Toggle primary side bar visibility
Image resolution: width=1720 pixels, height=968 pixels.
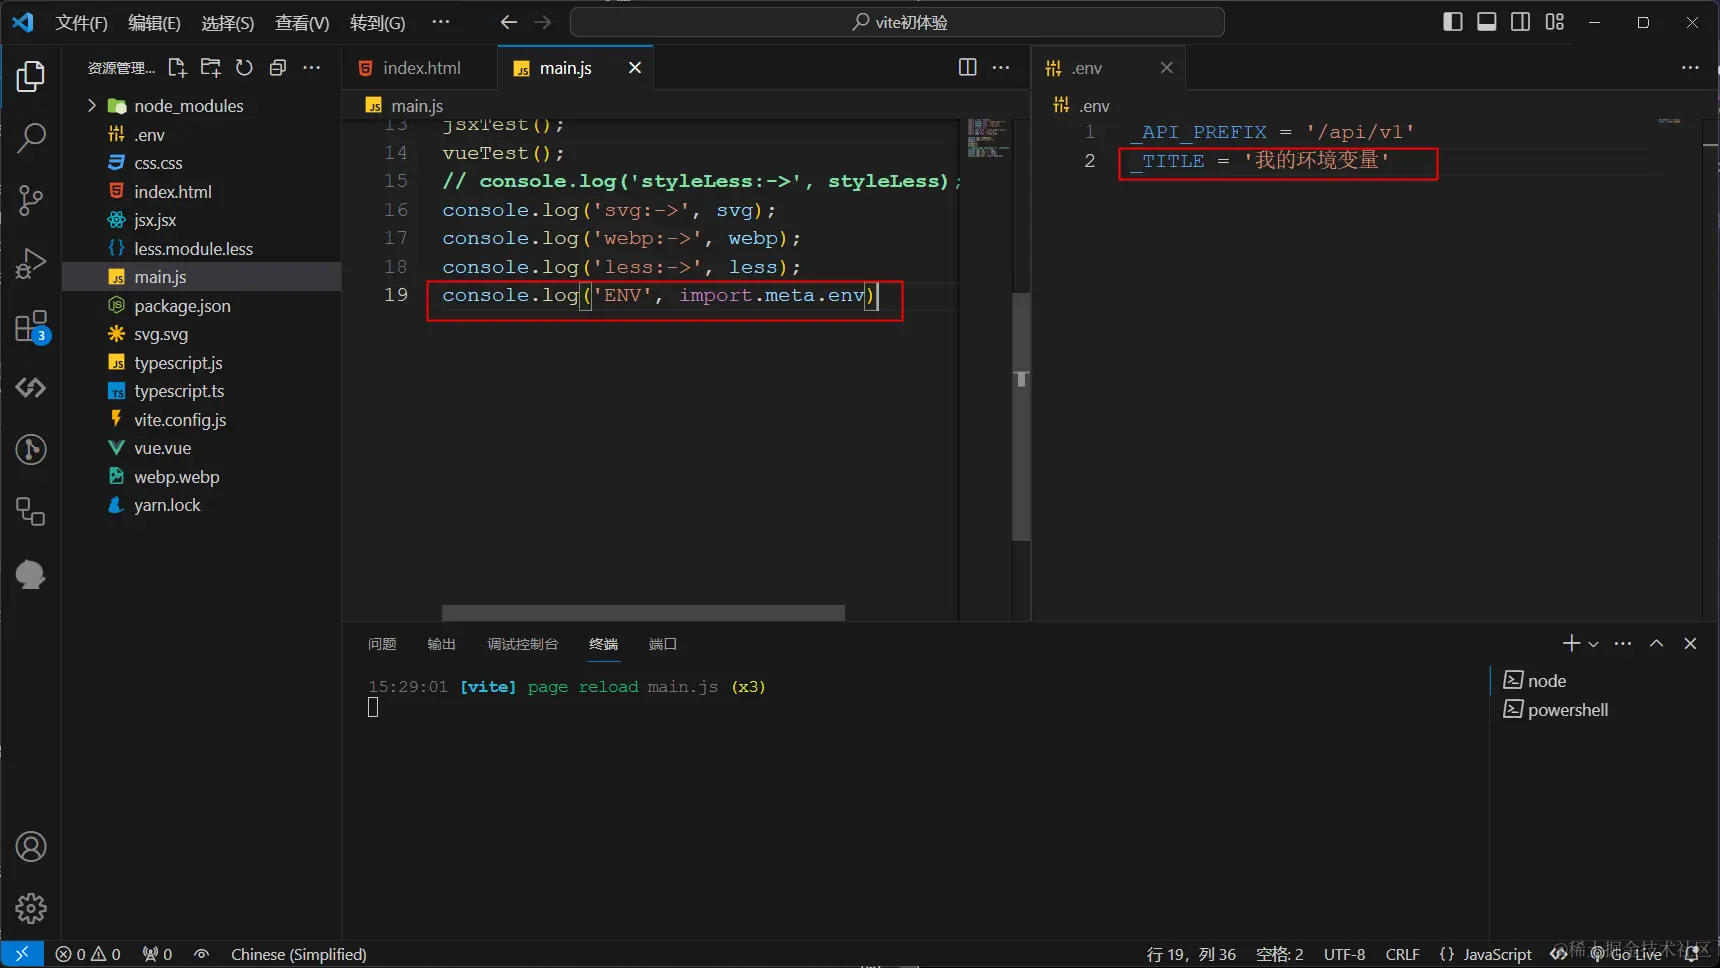pos(1453,22)
